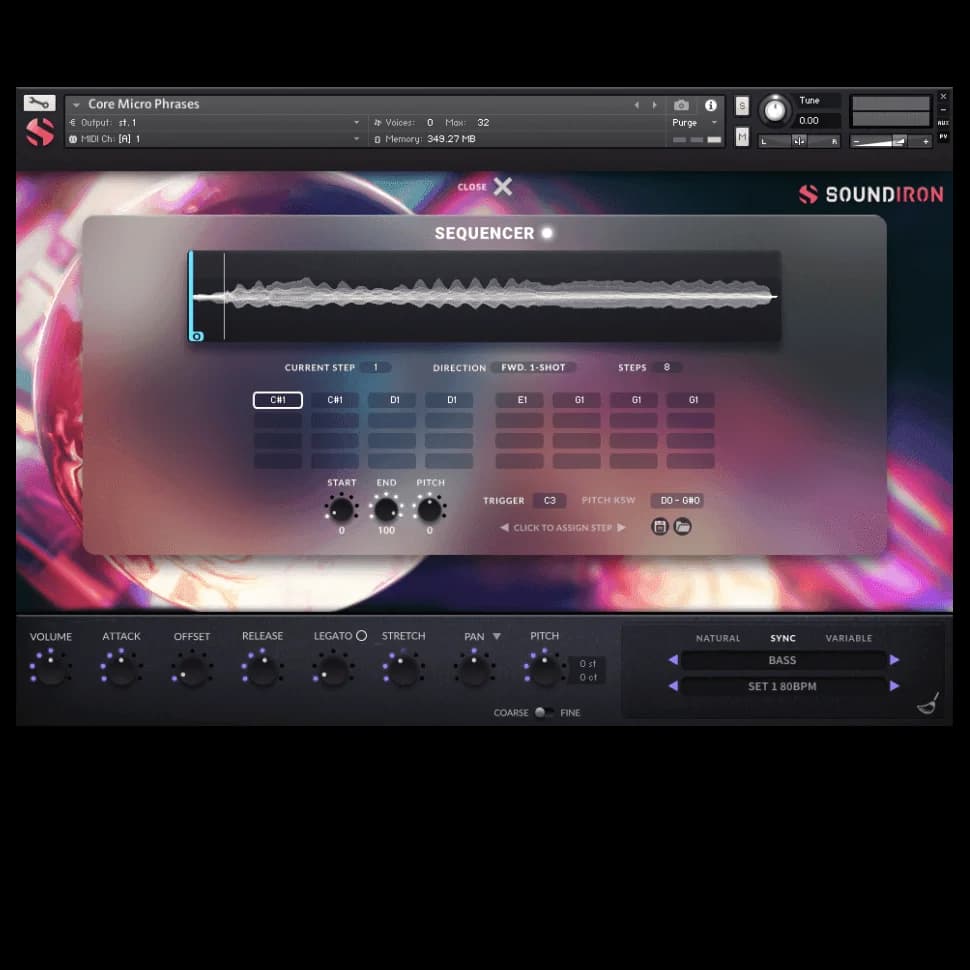Click the camera snapshot icon
970x970 pixels.
[681, 105]
